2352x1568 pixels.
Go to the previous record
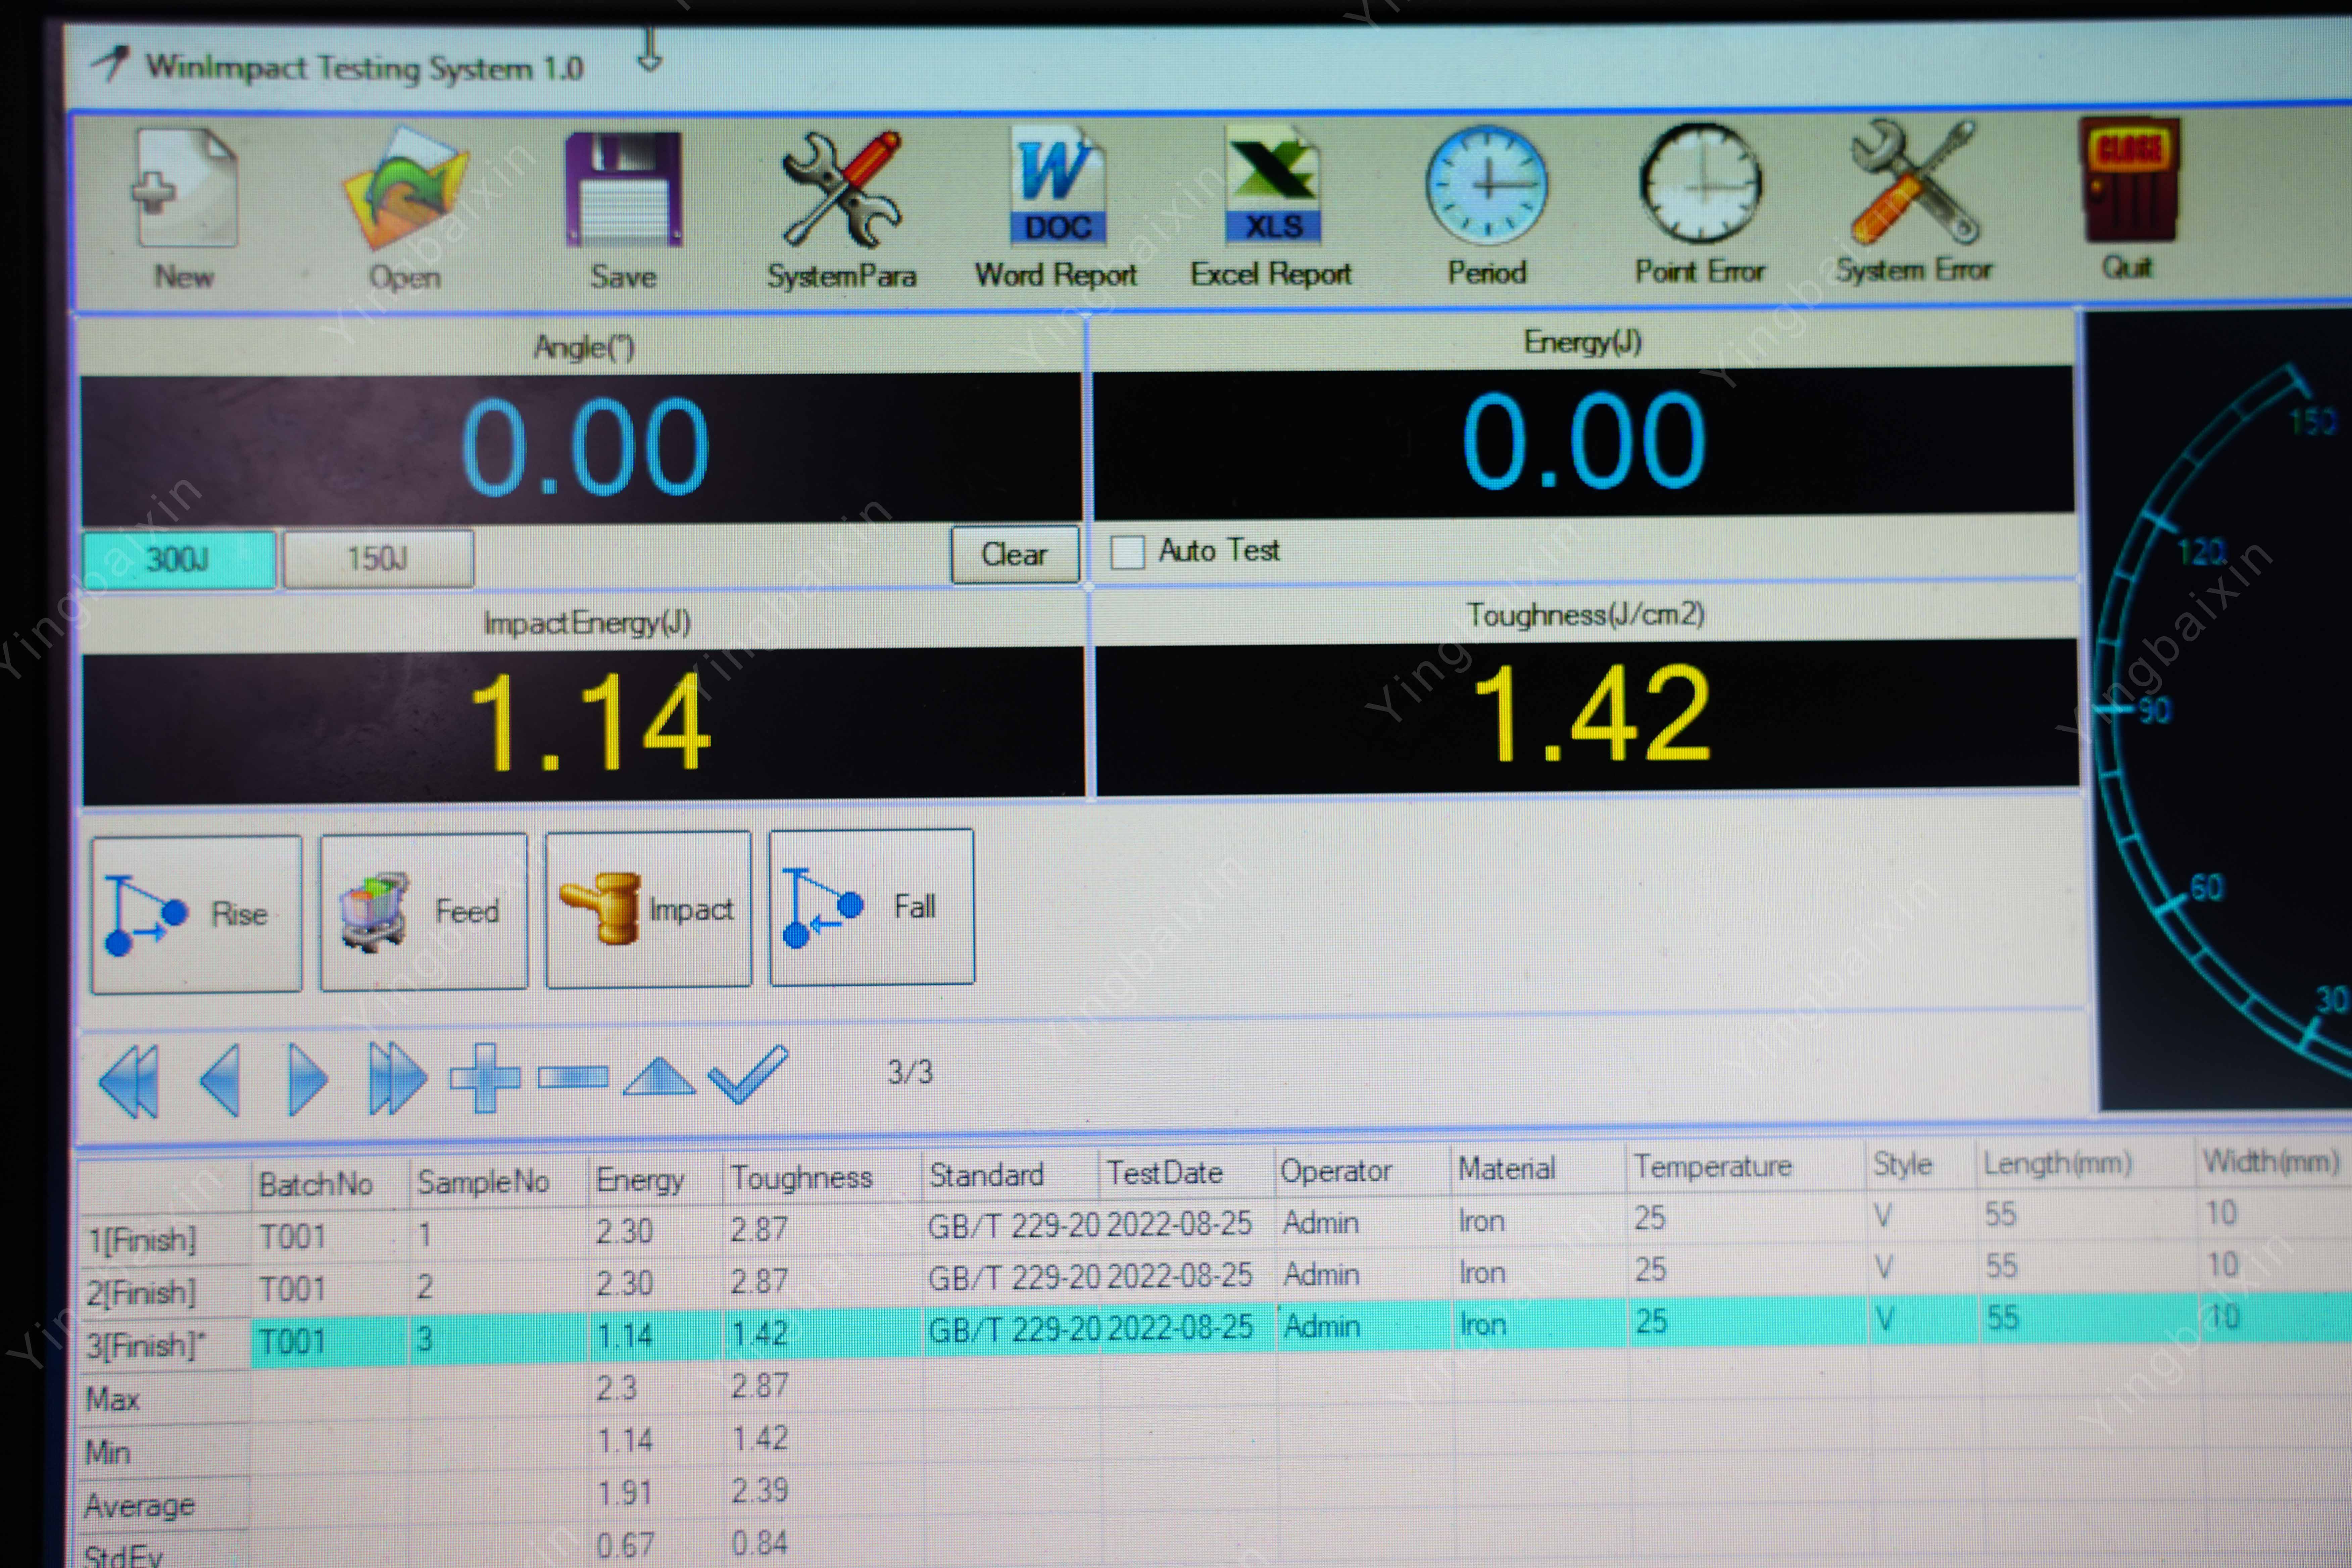coord(221,1080)
